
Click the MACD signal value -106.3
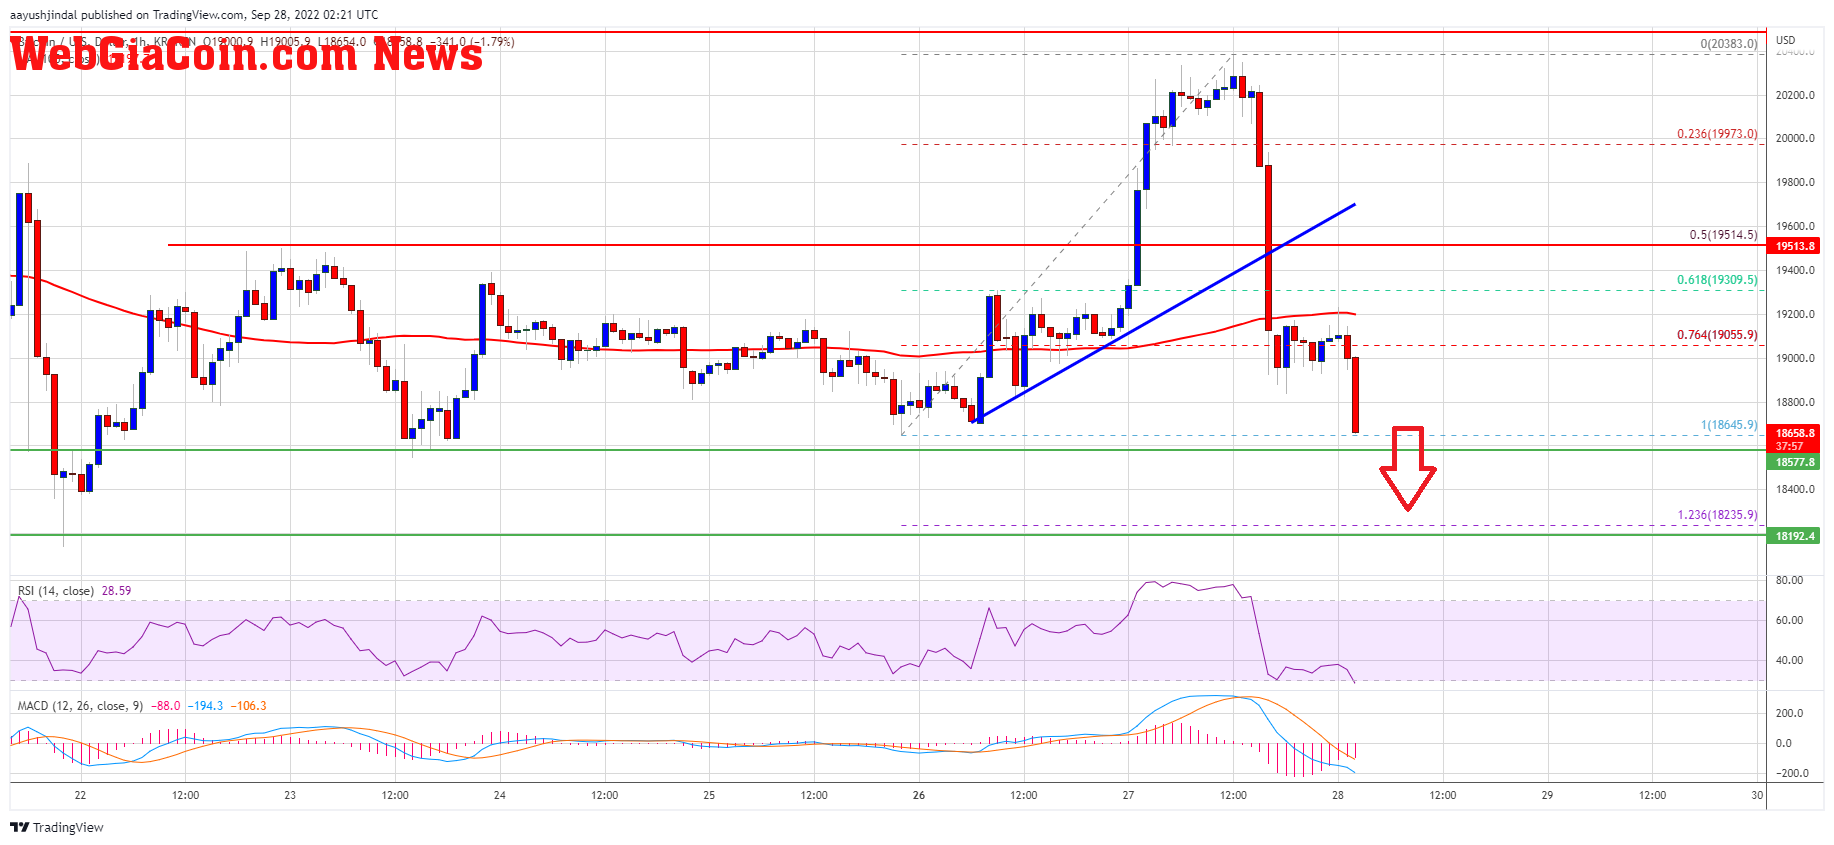(x=249, y=706)
